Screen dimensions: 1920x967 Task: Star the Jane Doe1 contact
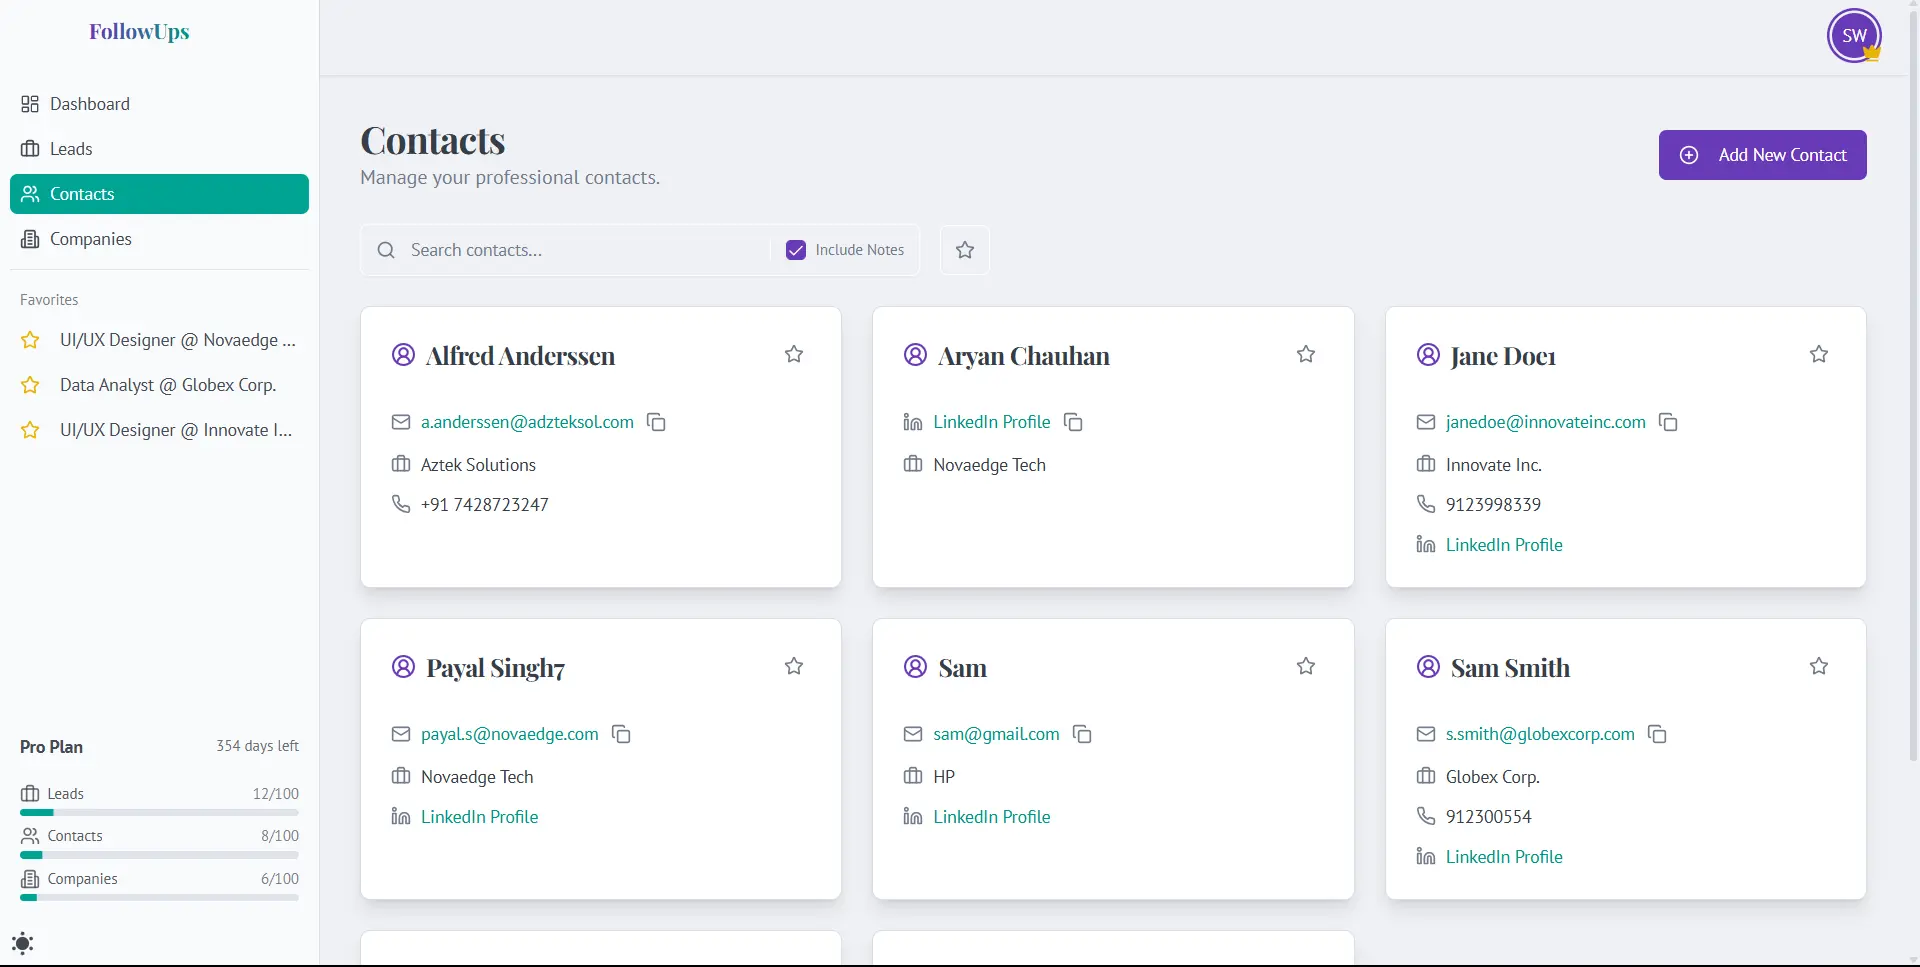click(x=1819, y=354)
